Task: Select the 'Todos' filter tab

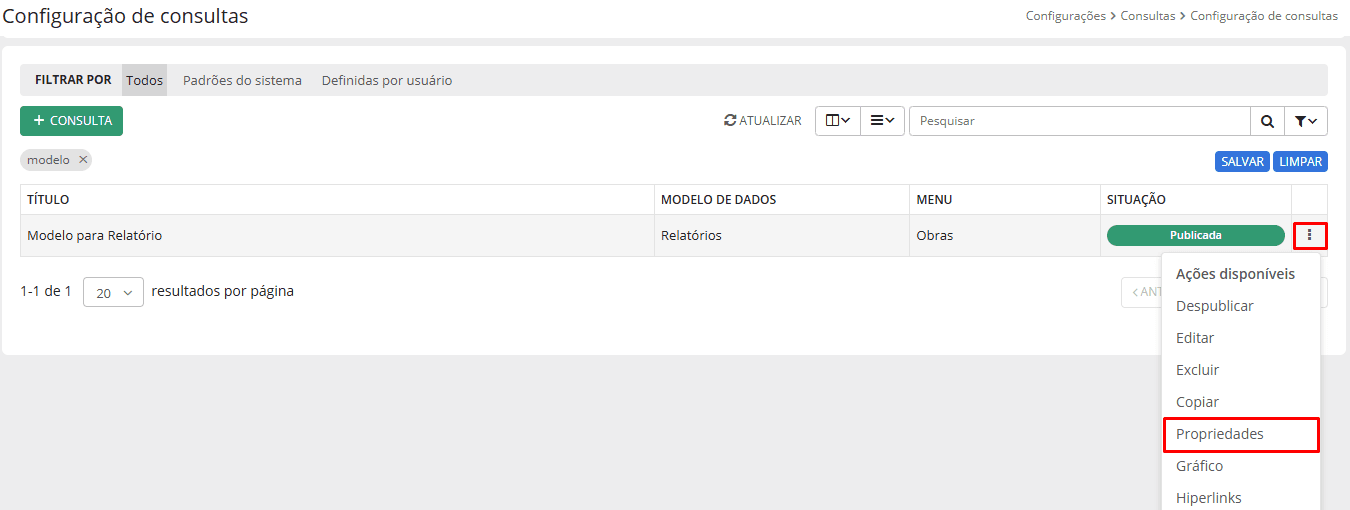Action: coord(144,80)
